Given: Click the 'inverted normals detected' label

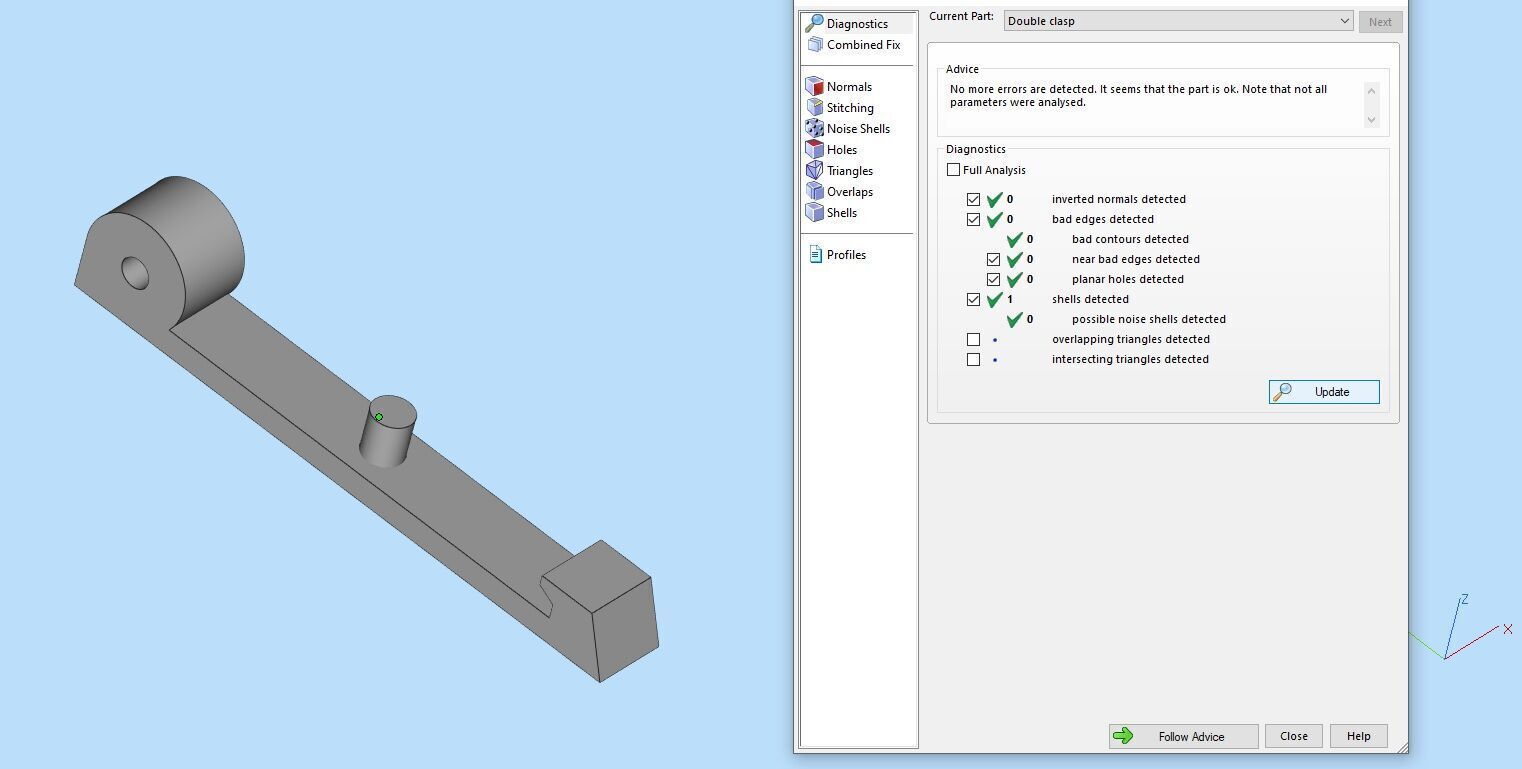Looking at the screenshot, I should pyautogui.click(x=1119, y=199).
